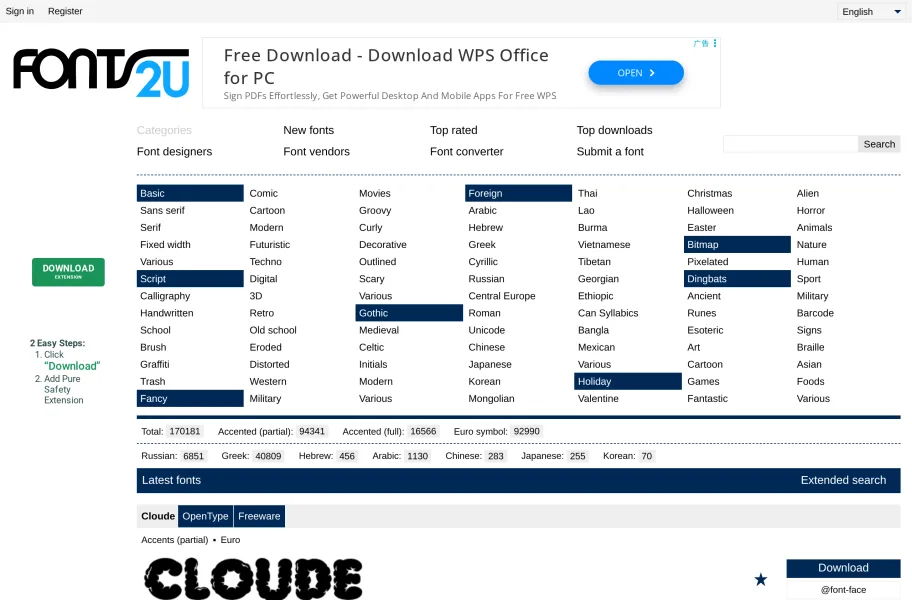Click the green Download Extension button
912x600 pixels.
click(x=68, y=272)
